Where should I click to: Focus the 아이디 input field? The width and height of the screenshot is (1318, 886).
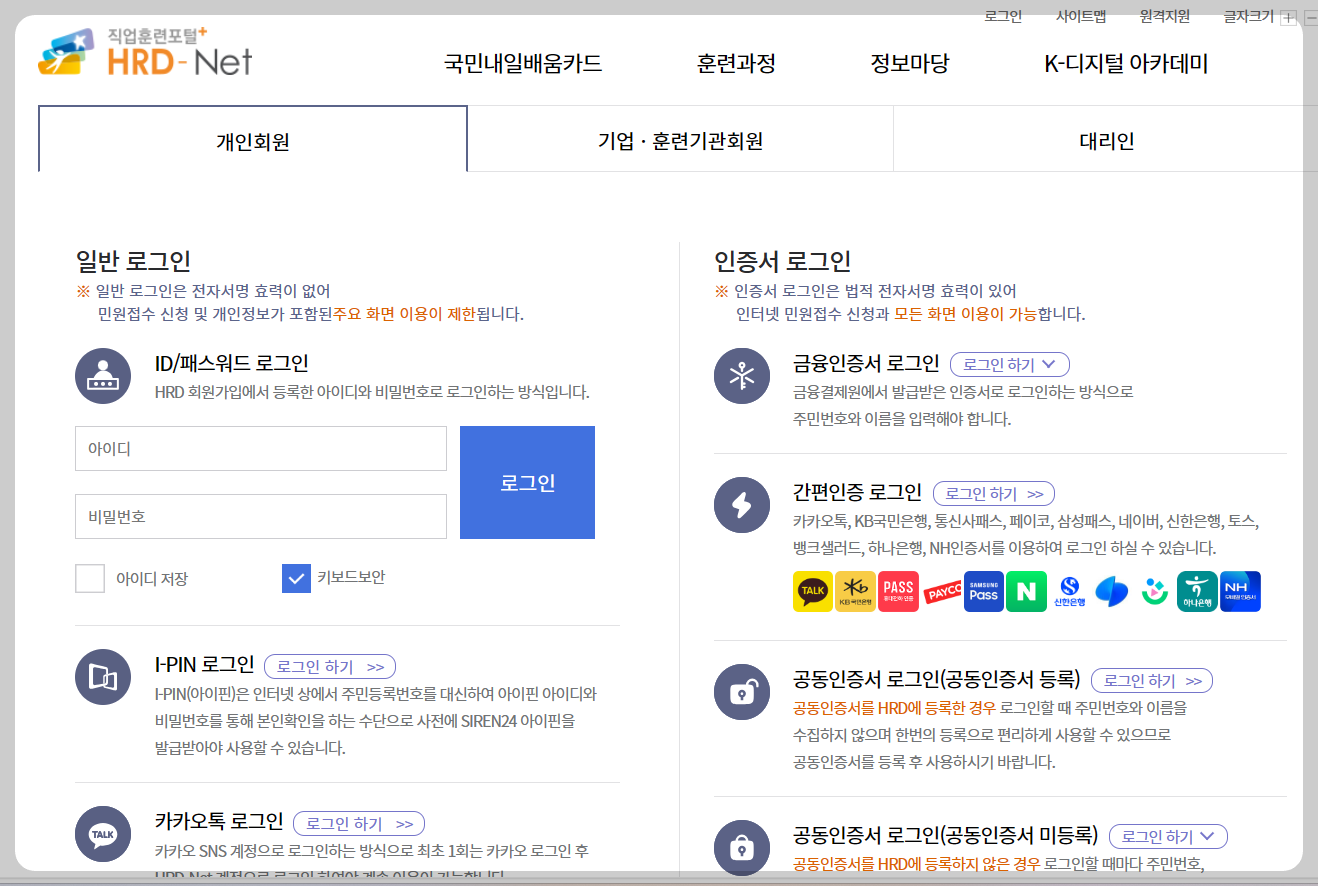(261, 449)
